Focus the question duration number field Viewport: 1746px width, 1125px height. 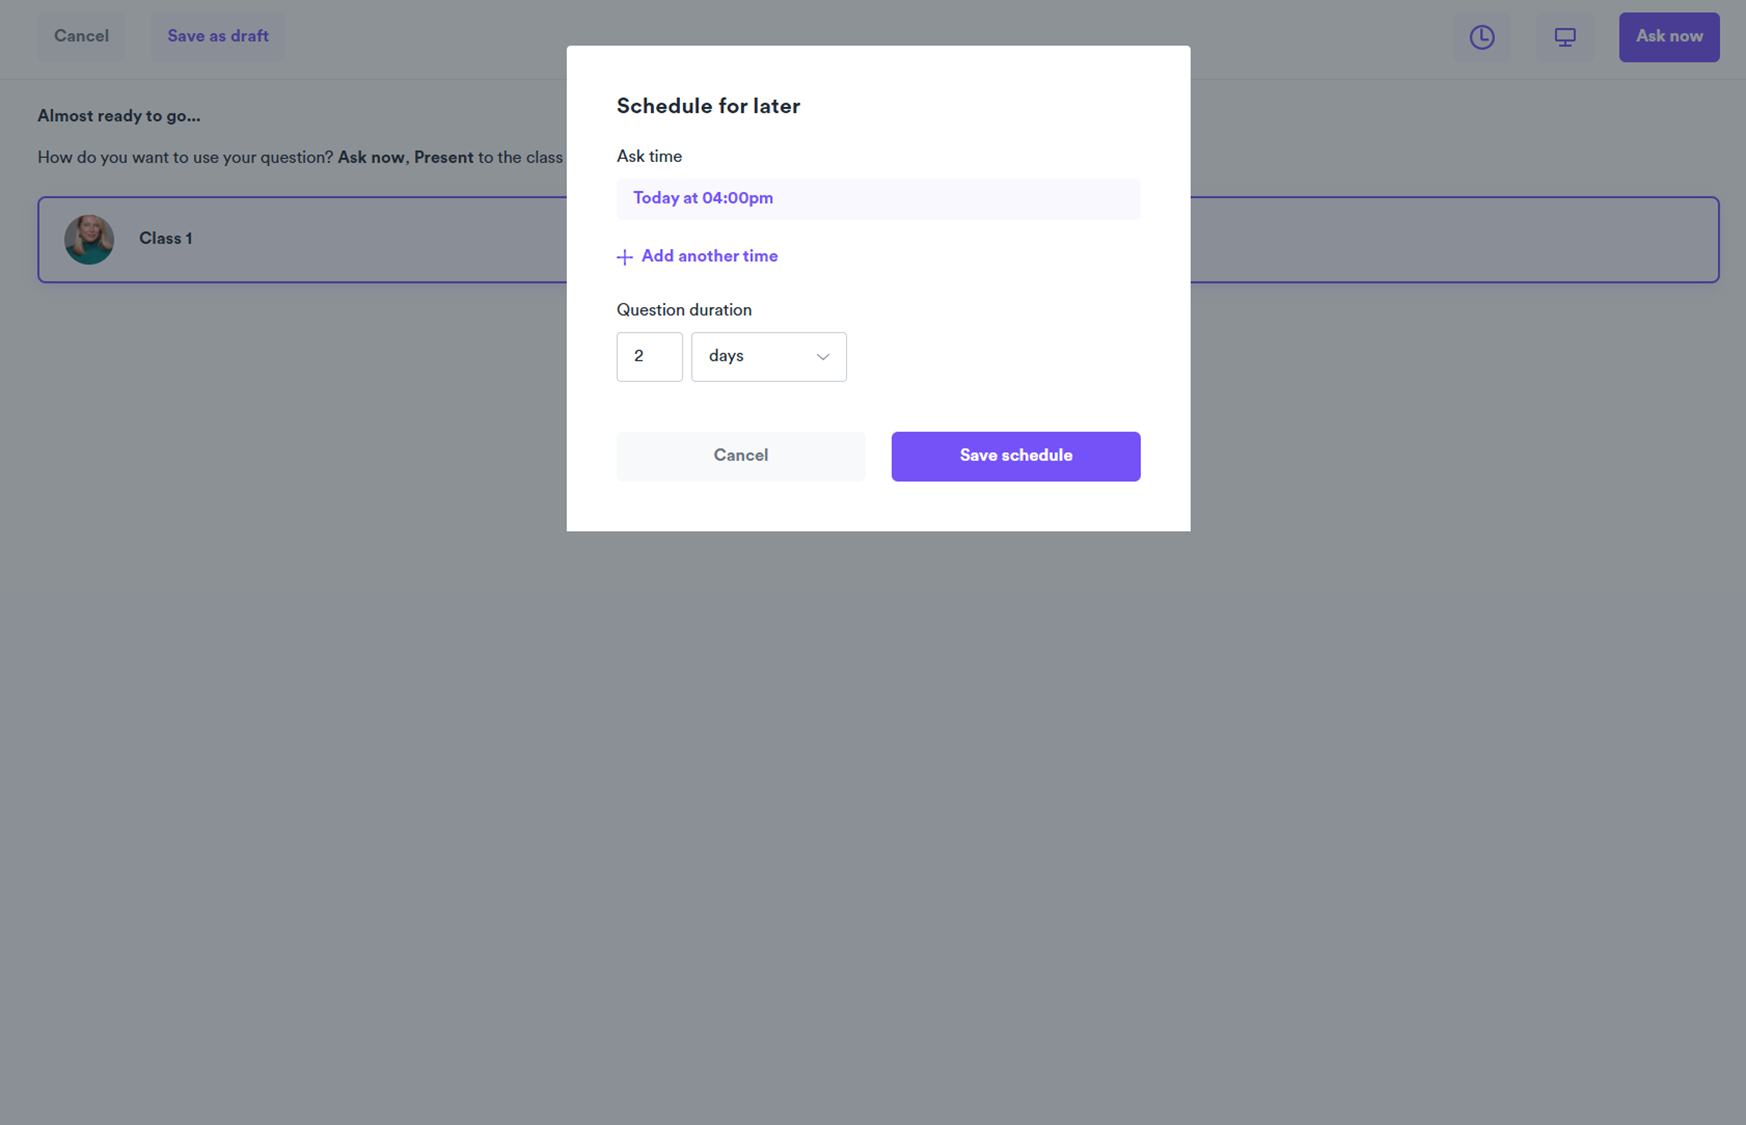coord(649,357)
